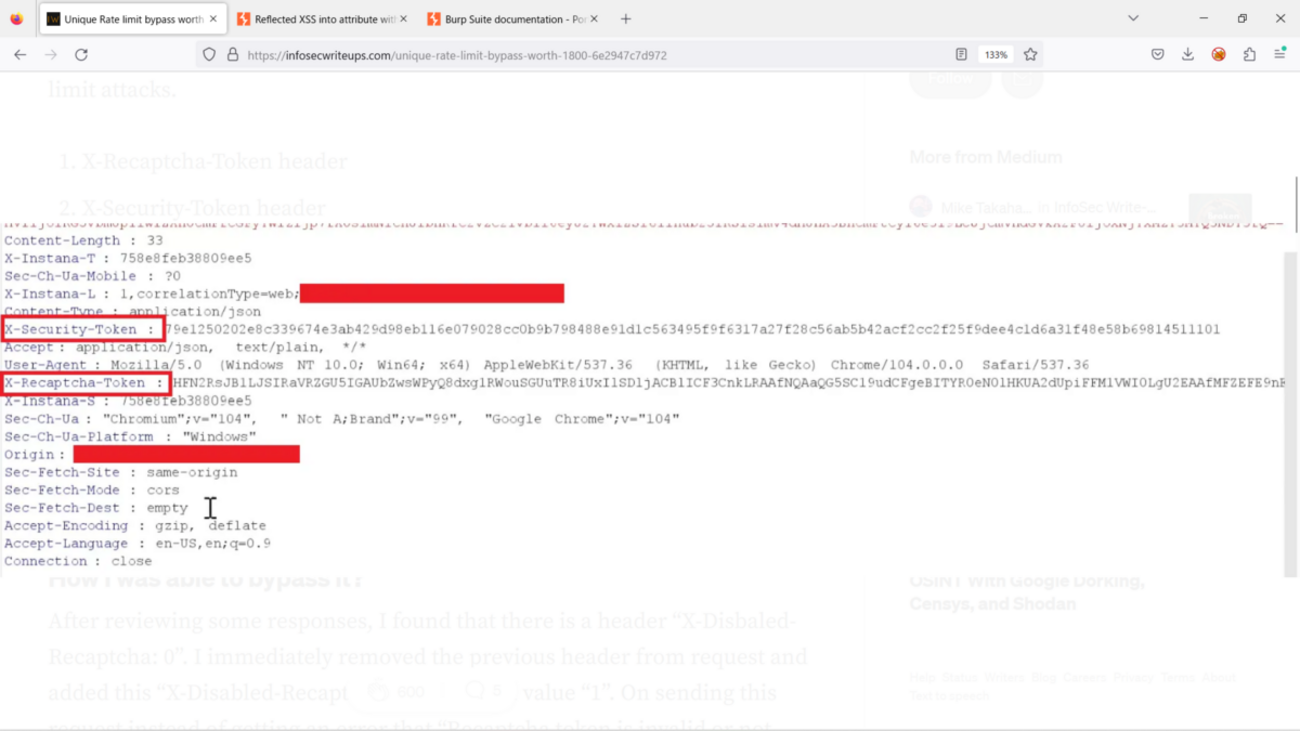Go back to previous page
This screenshot has width=1300, height=731.
point(20,55)
